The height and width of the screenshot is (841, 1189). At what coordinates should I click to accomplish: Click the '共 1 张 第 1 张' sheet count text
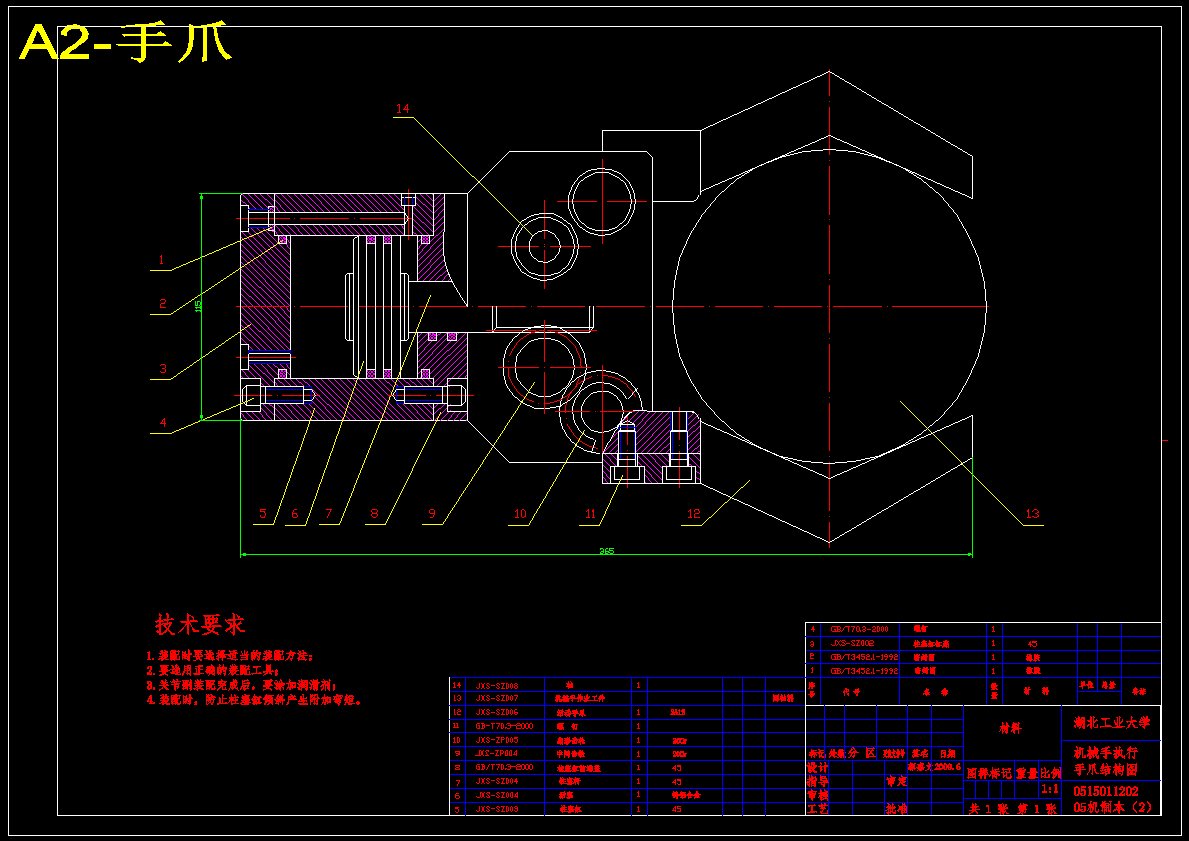pos(1012,809)
